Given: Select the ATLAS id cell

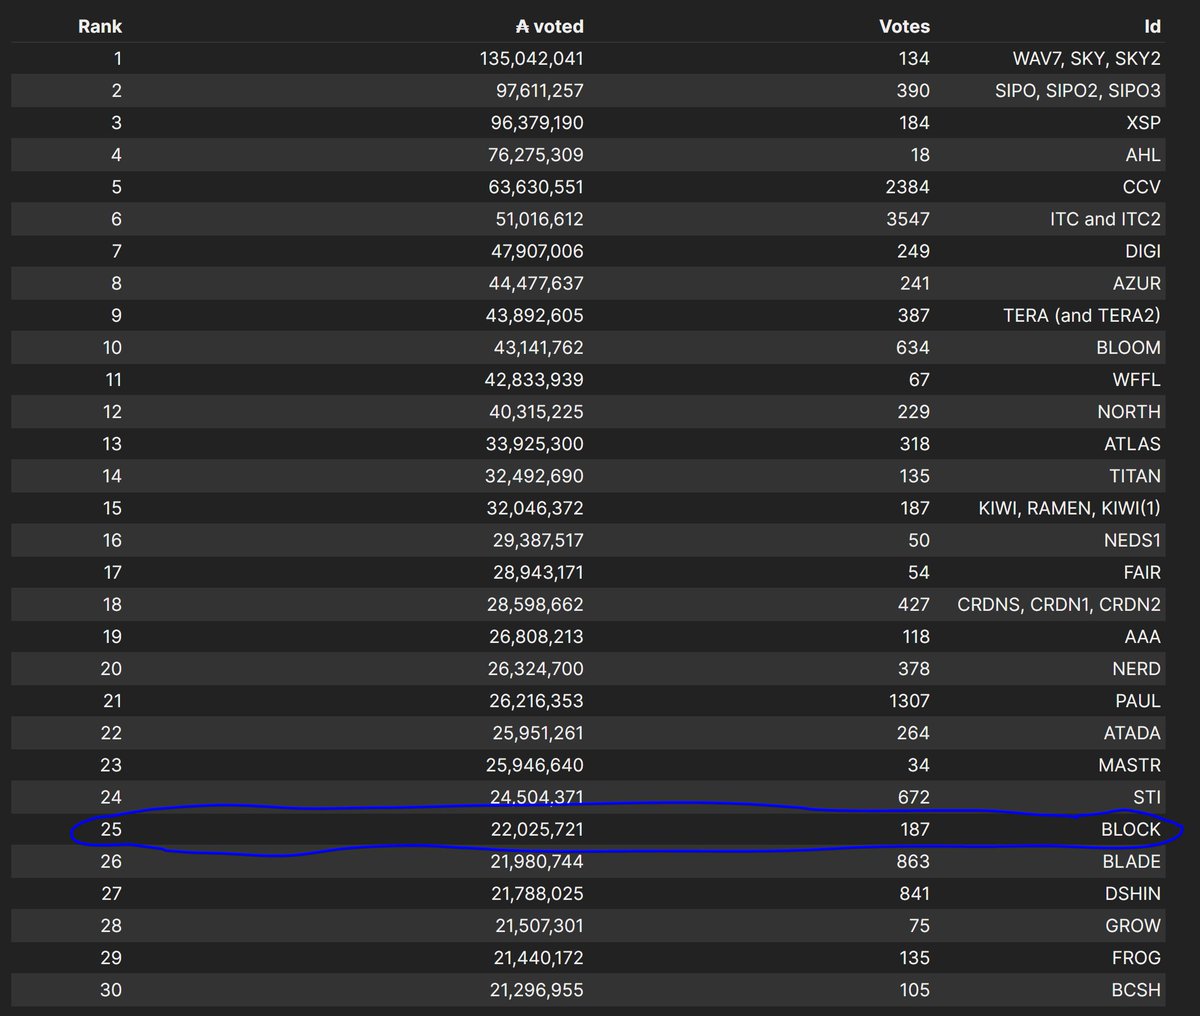Looking at the screenshot, I should pos(1133,443).
